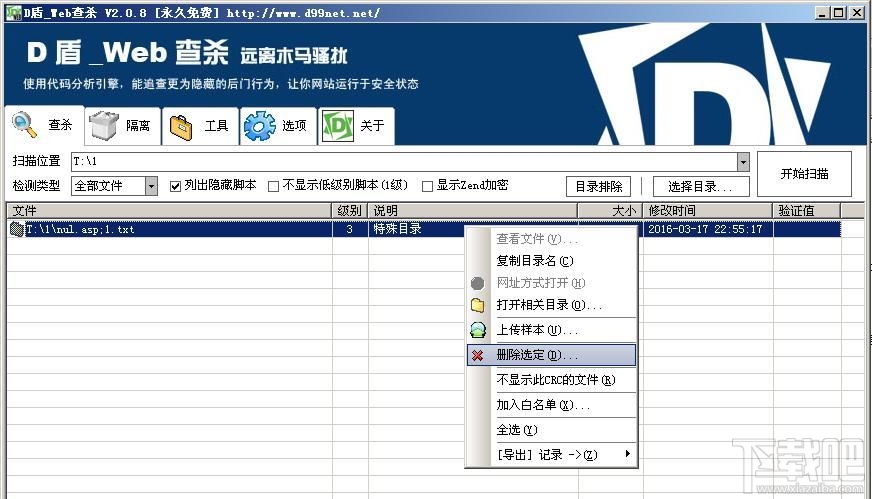Screen dimensions: 872x499
Task: Choose 全选(Y) from context menu
Action: [551, 430]
